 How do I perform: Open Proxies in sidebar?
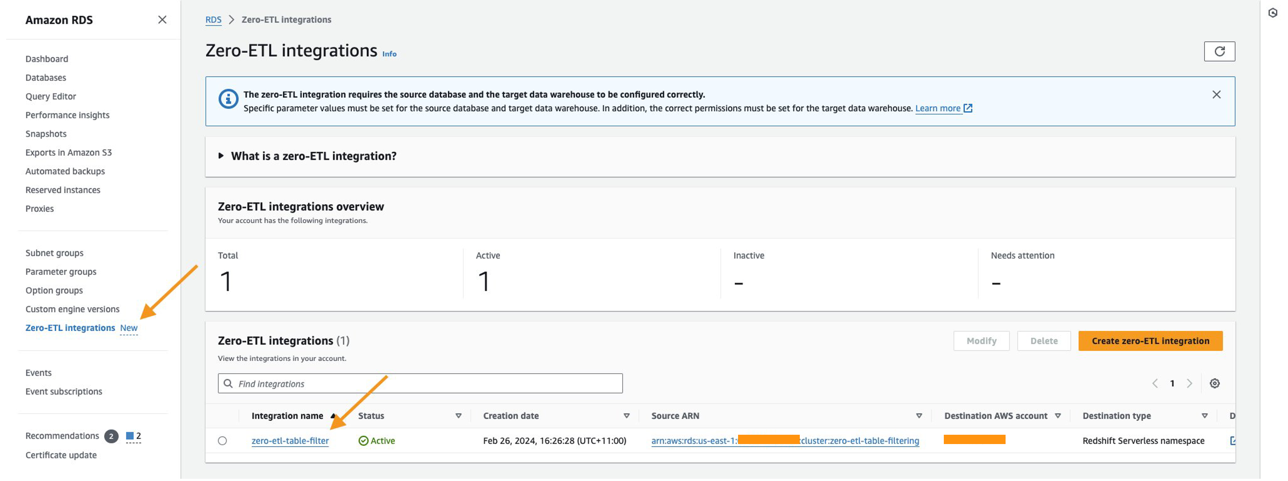tap(40, 209)
